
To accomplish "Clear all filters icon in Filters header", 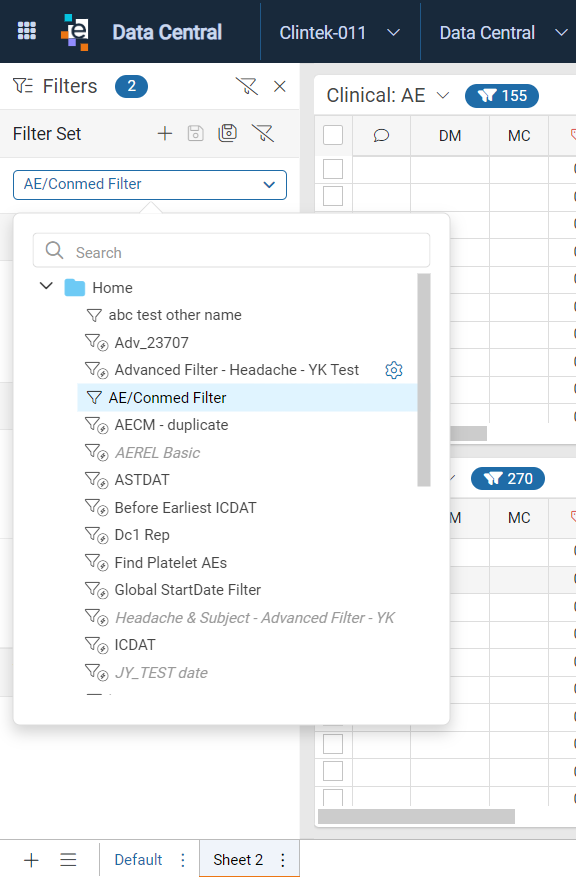I will pyautogui.click(x=247, y=87).
